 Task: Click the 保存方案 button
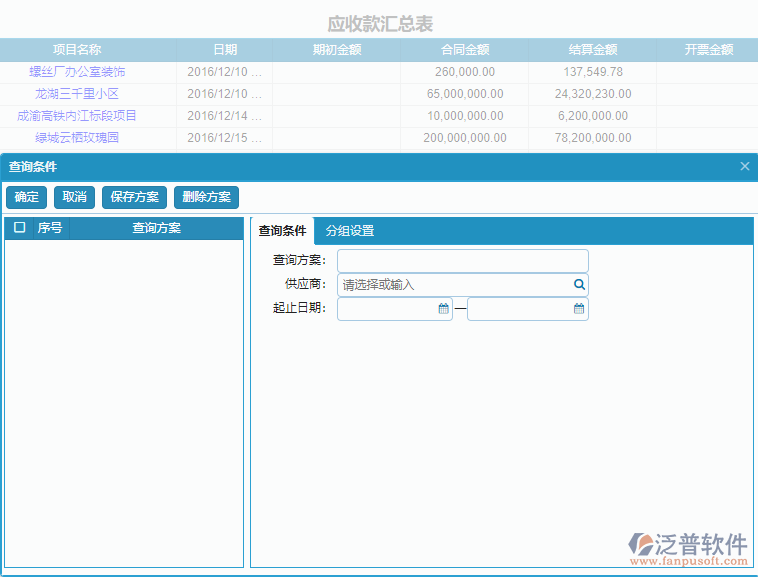(135, 197)
